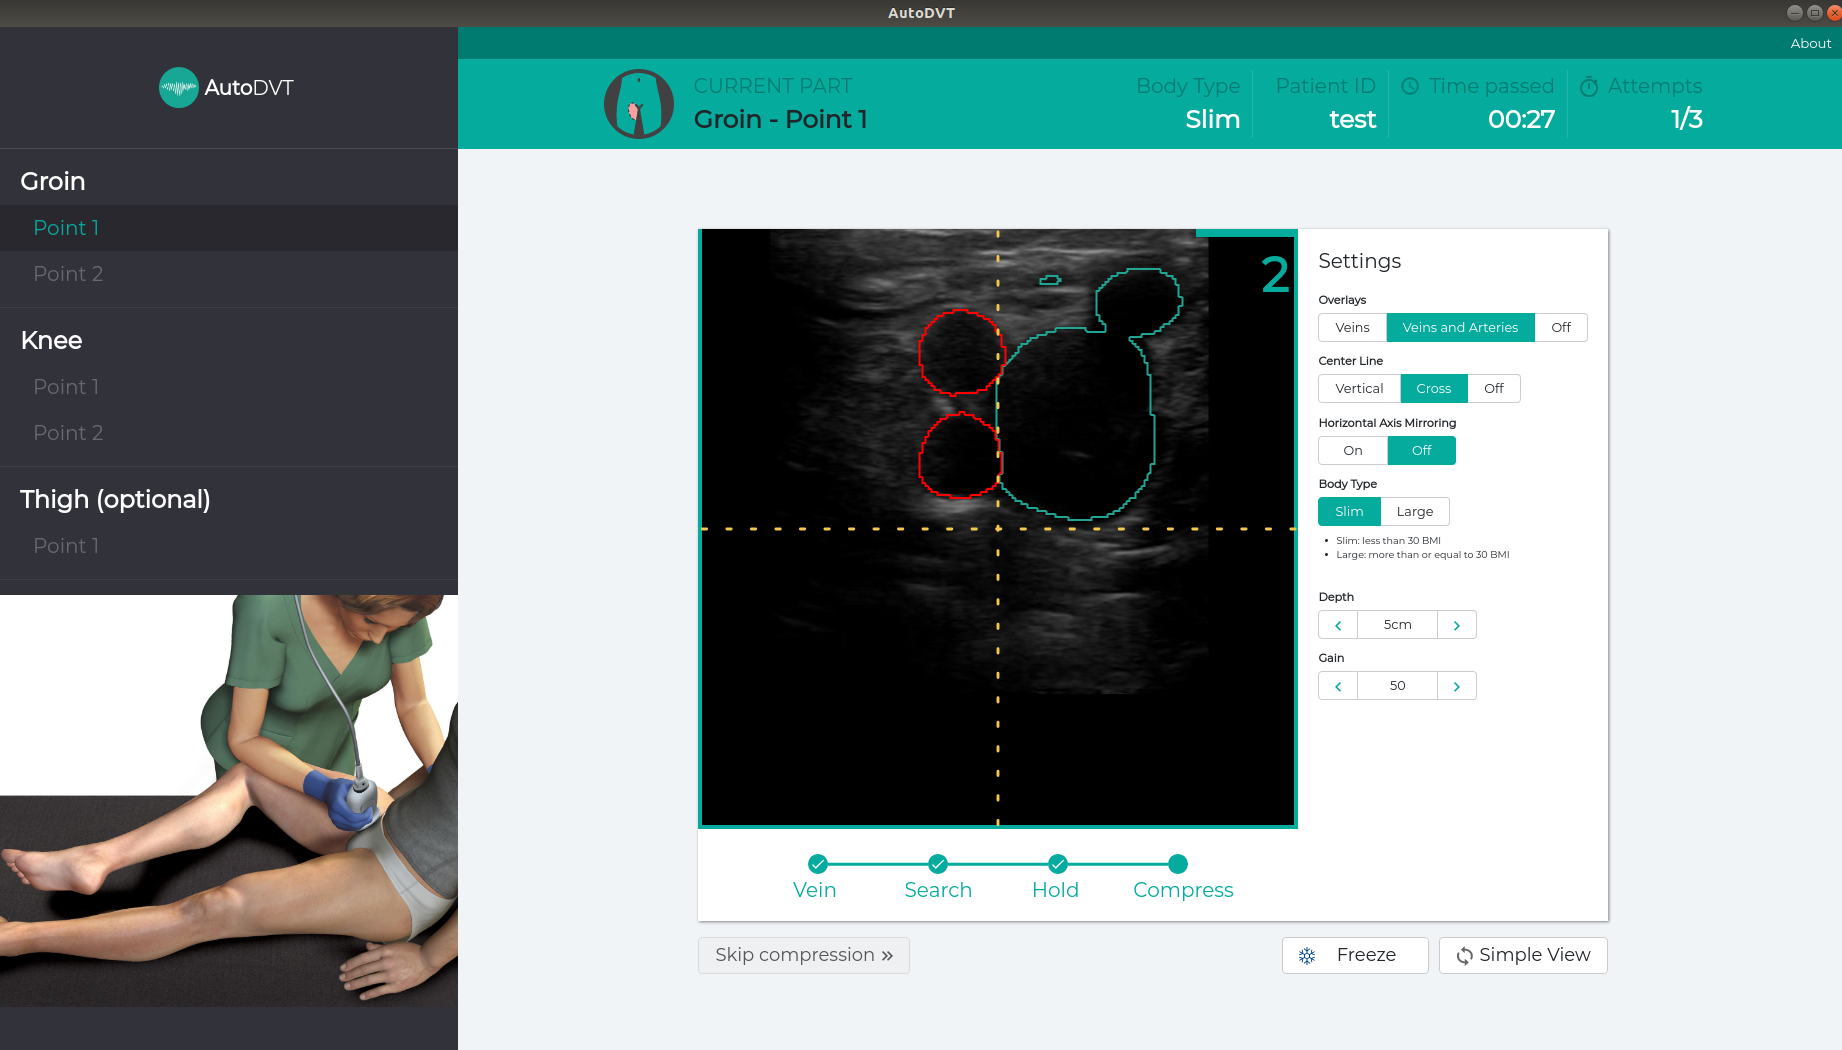Image resolution: width=1842 pixels, height=1050 pixels.
Task: Open the About menu
Action: [x=1810, y=43]
